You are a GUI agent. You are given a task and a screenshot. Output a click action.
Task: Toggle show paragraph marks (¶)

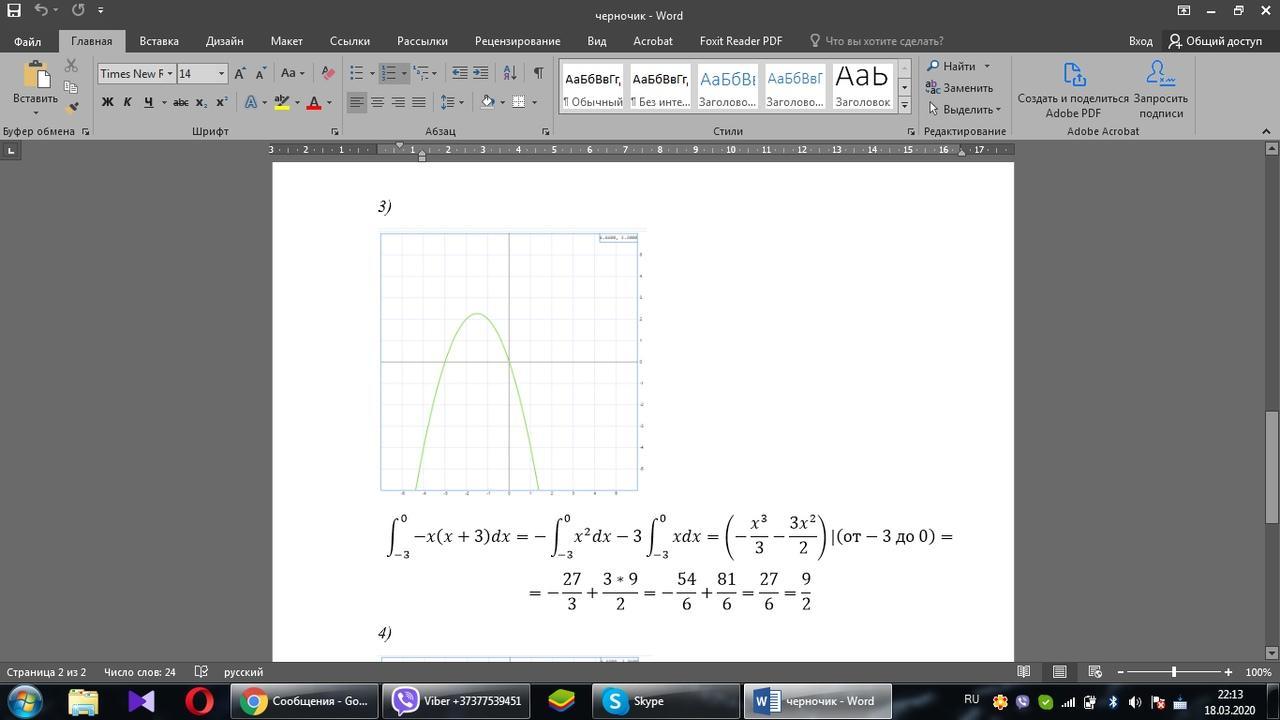(538, 73)
